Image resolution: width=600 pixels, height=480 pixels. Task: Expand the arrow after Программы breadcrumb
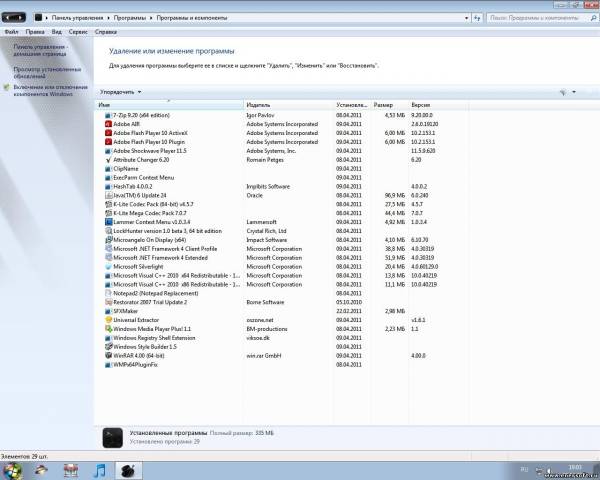pos(152,18)
